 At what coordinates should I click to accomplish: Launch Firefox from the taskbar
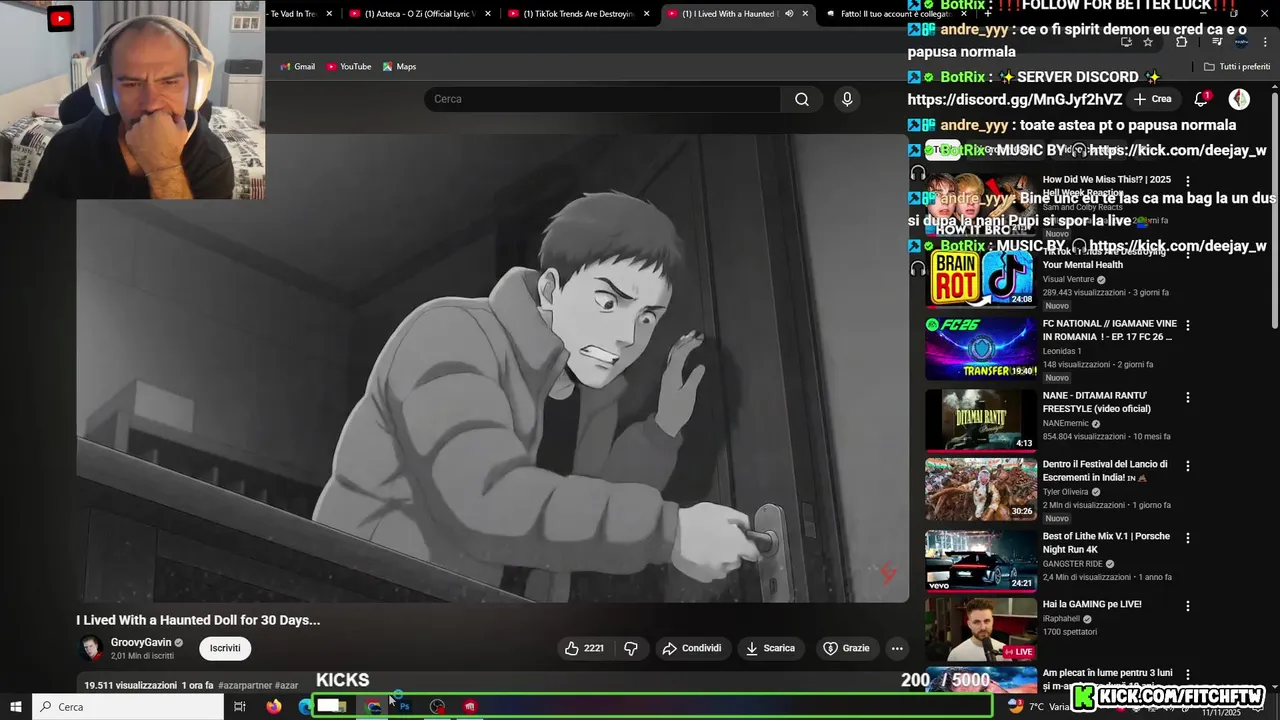click(274, 707)
